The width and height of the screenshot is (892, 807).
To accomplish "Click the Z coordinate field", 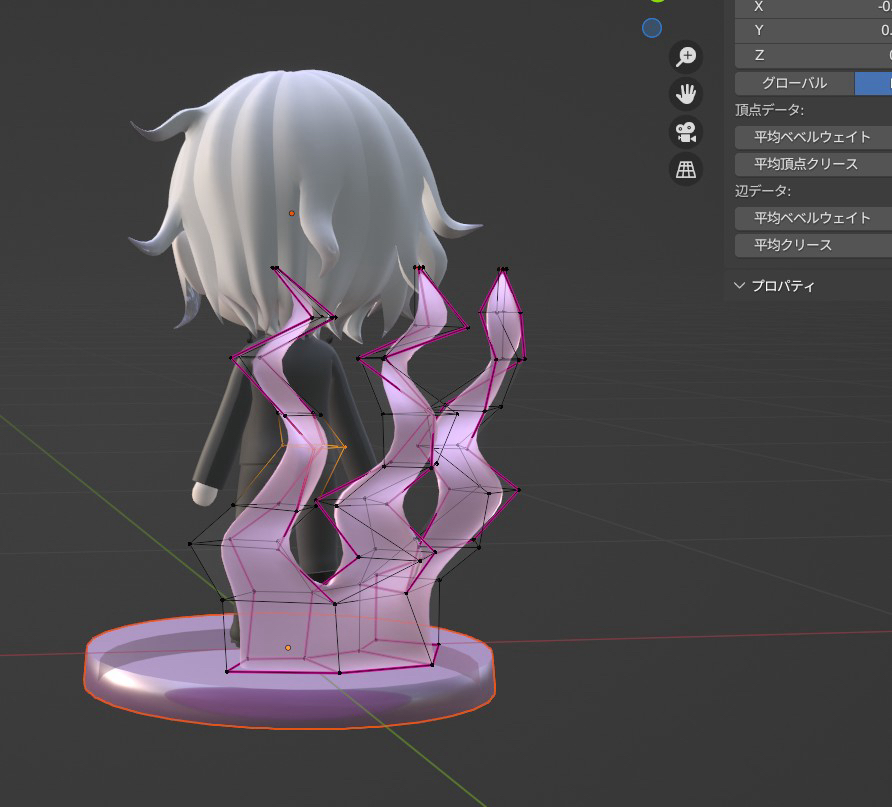I will tap(813, 56).
